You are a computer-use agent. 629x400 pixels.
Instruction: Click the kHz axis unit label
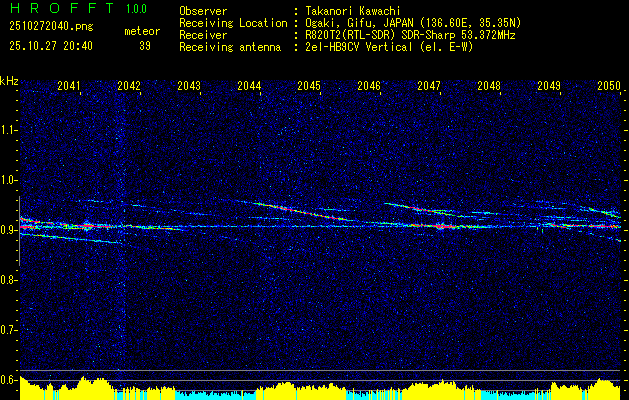[9, 81]
